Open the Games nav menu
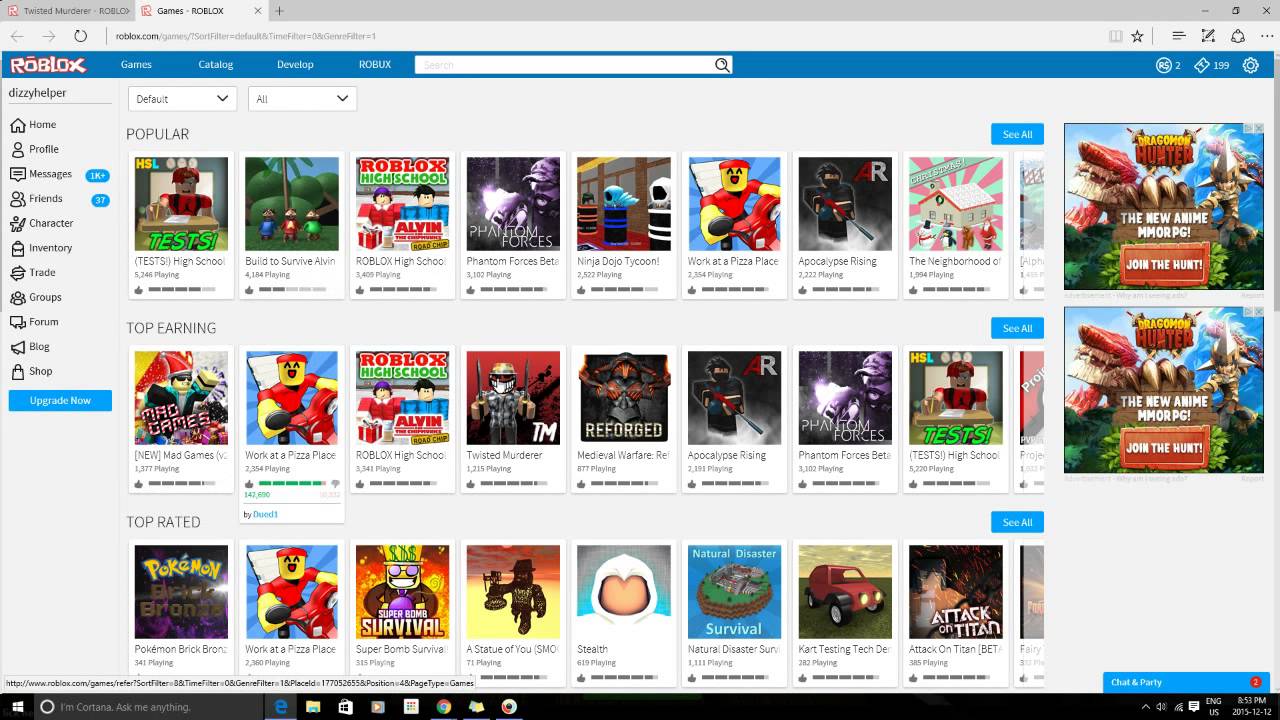1280x720 pixels. pos(136,65)
